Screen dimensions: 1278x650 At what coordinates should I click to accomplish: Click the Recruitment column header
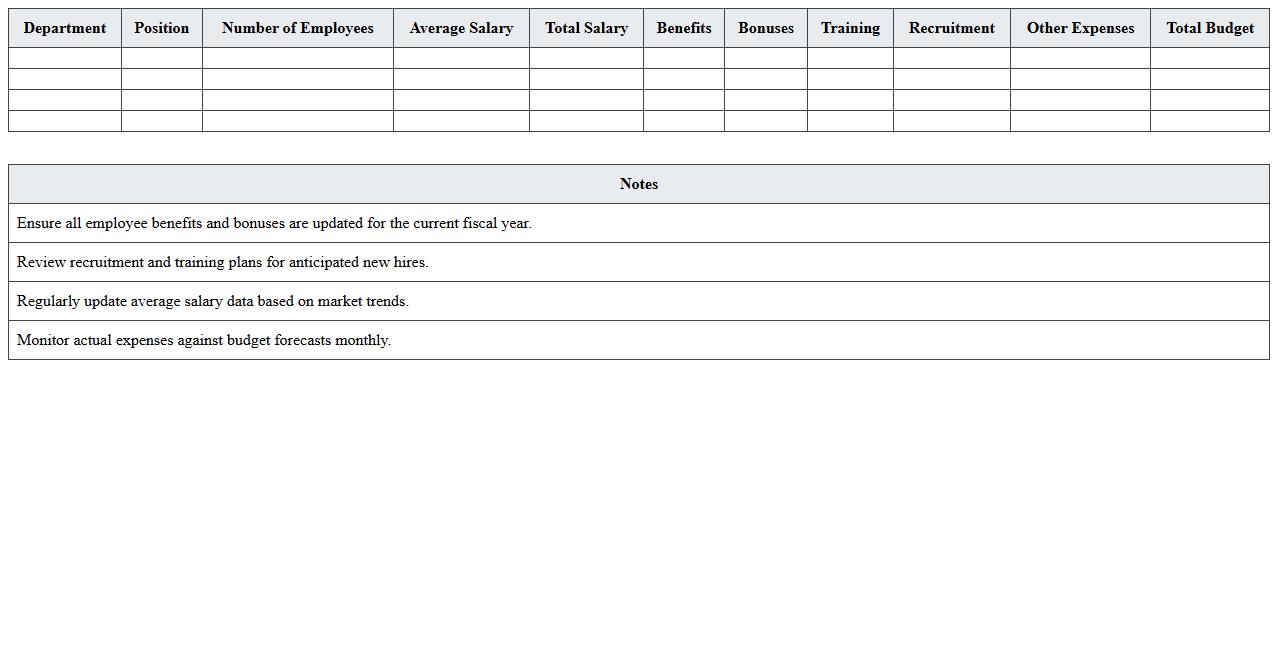952,28
